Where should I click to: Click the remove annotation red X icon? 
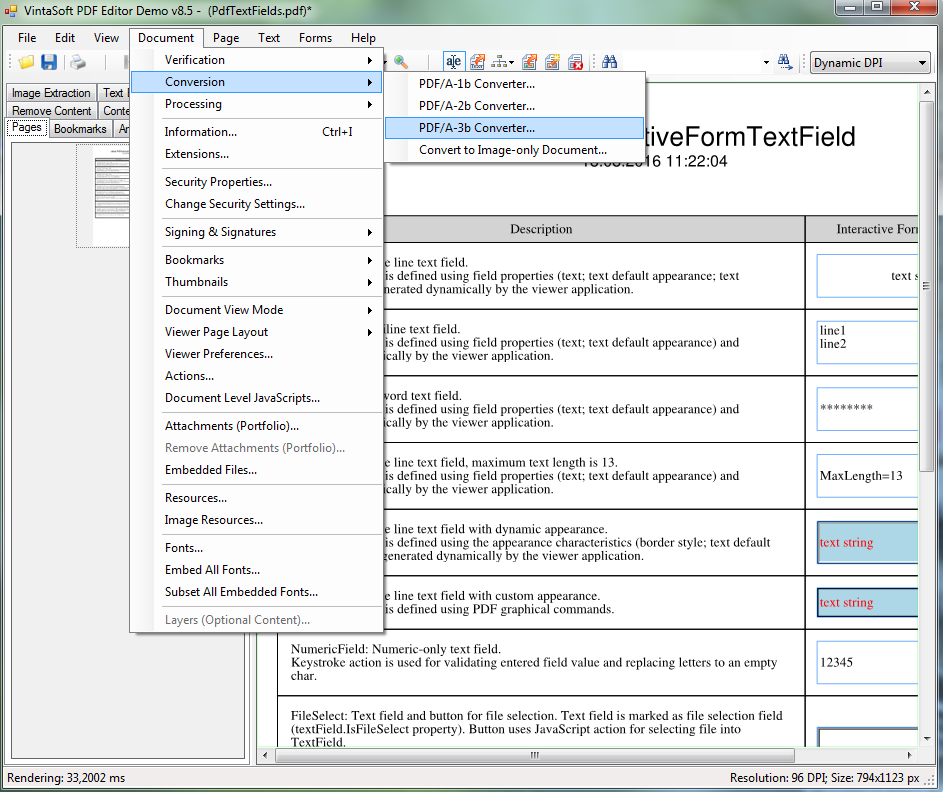point(576,62)
